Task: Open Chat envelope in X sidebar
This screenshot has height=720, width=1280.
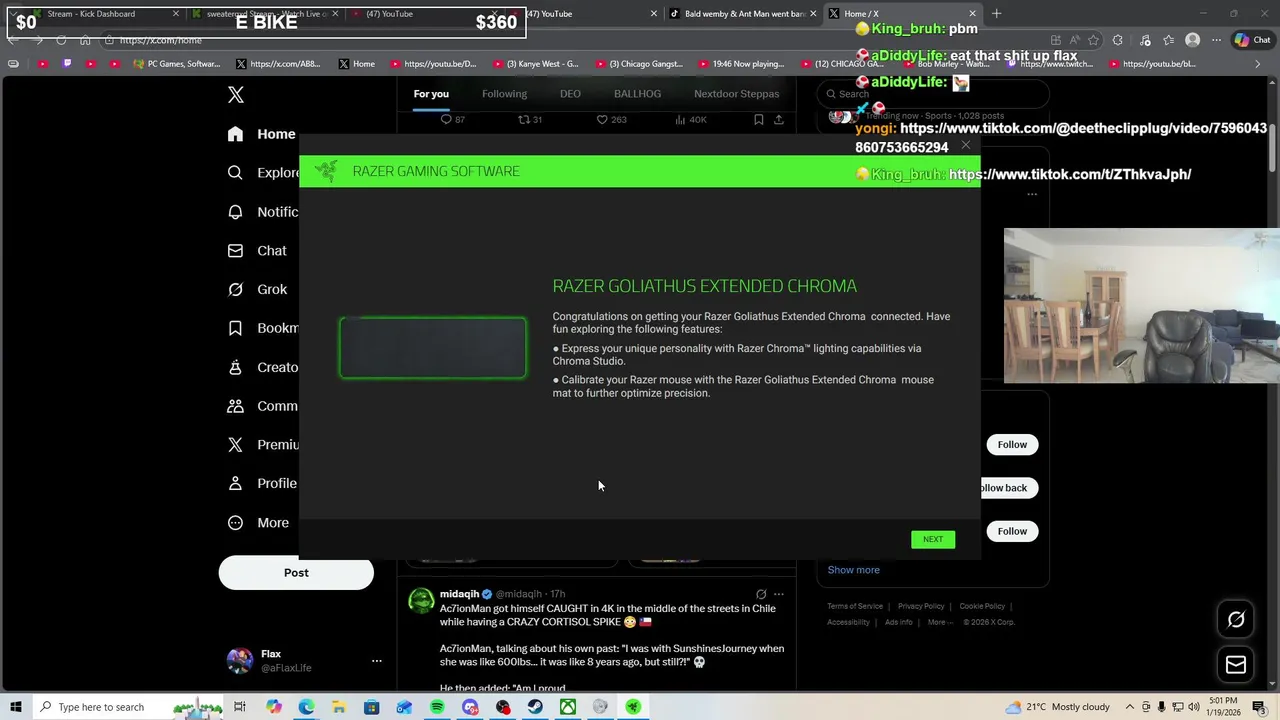Action: point(235,251)
